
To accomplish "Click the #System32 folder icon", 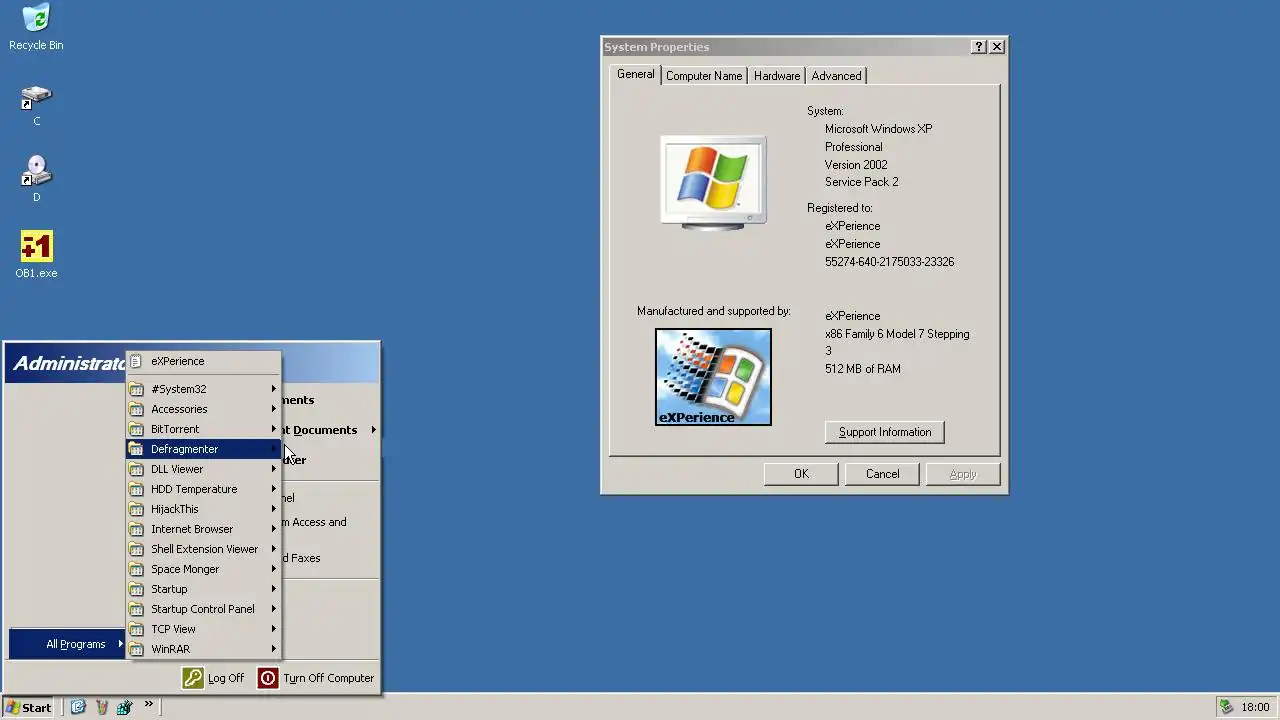I will click(137, 389).
